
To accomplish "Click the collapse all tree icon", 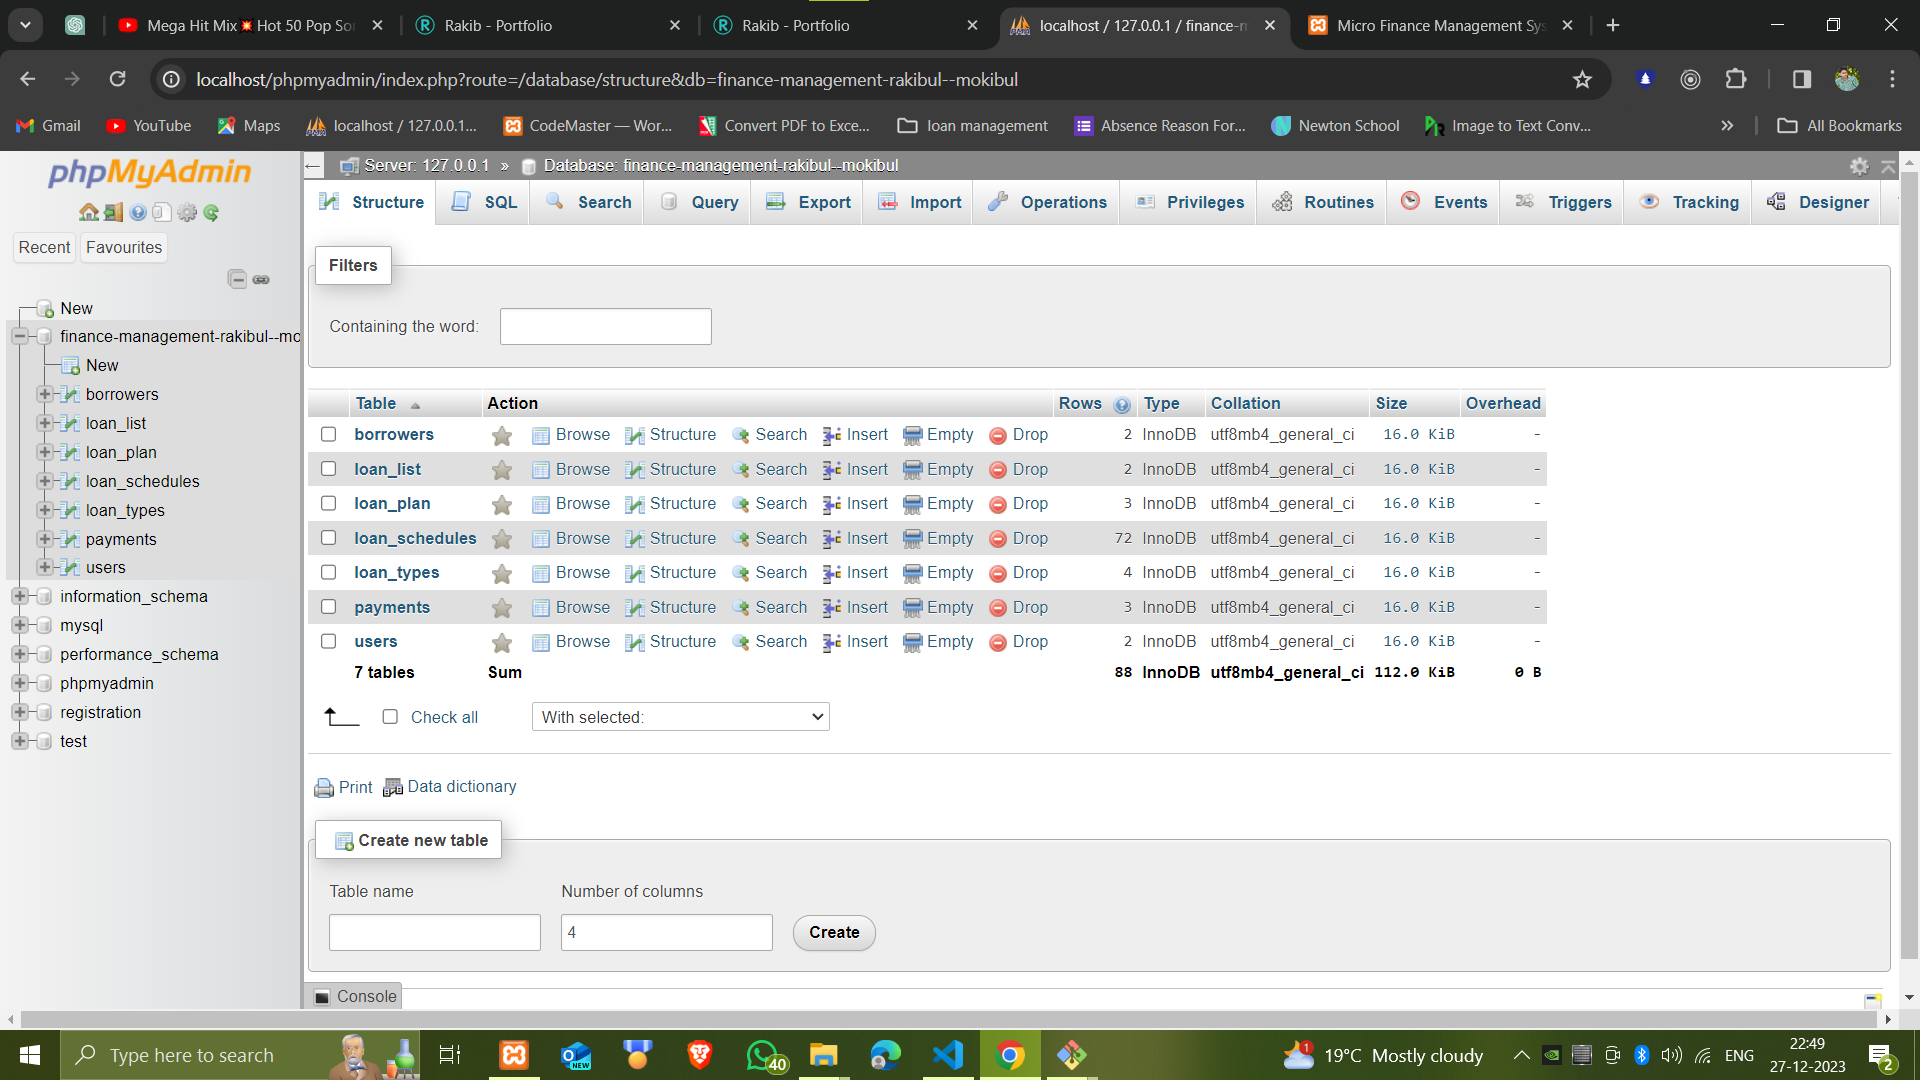I will coord(237,279).
